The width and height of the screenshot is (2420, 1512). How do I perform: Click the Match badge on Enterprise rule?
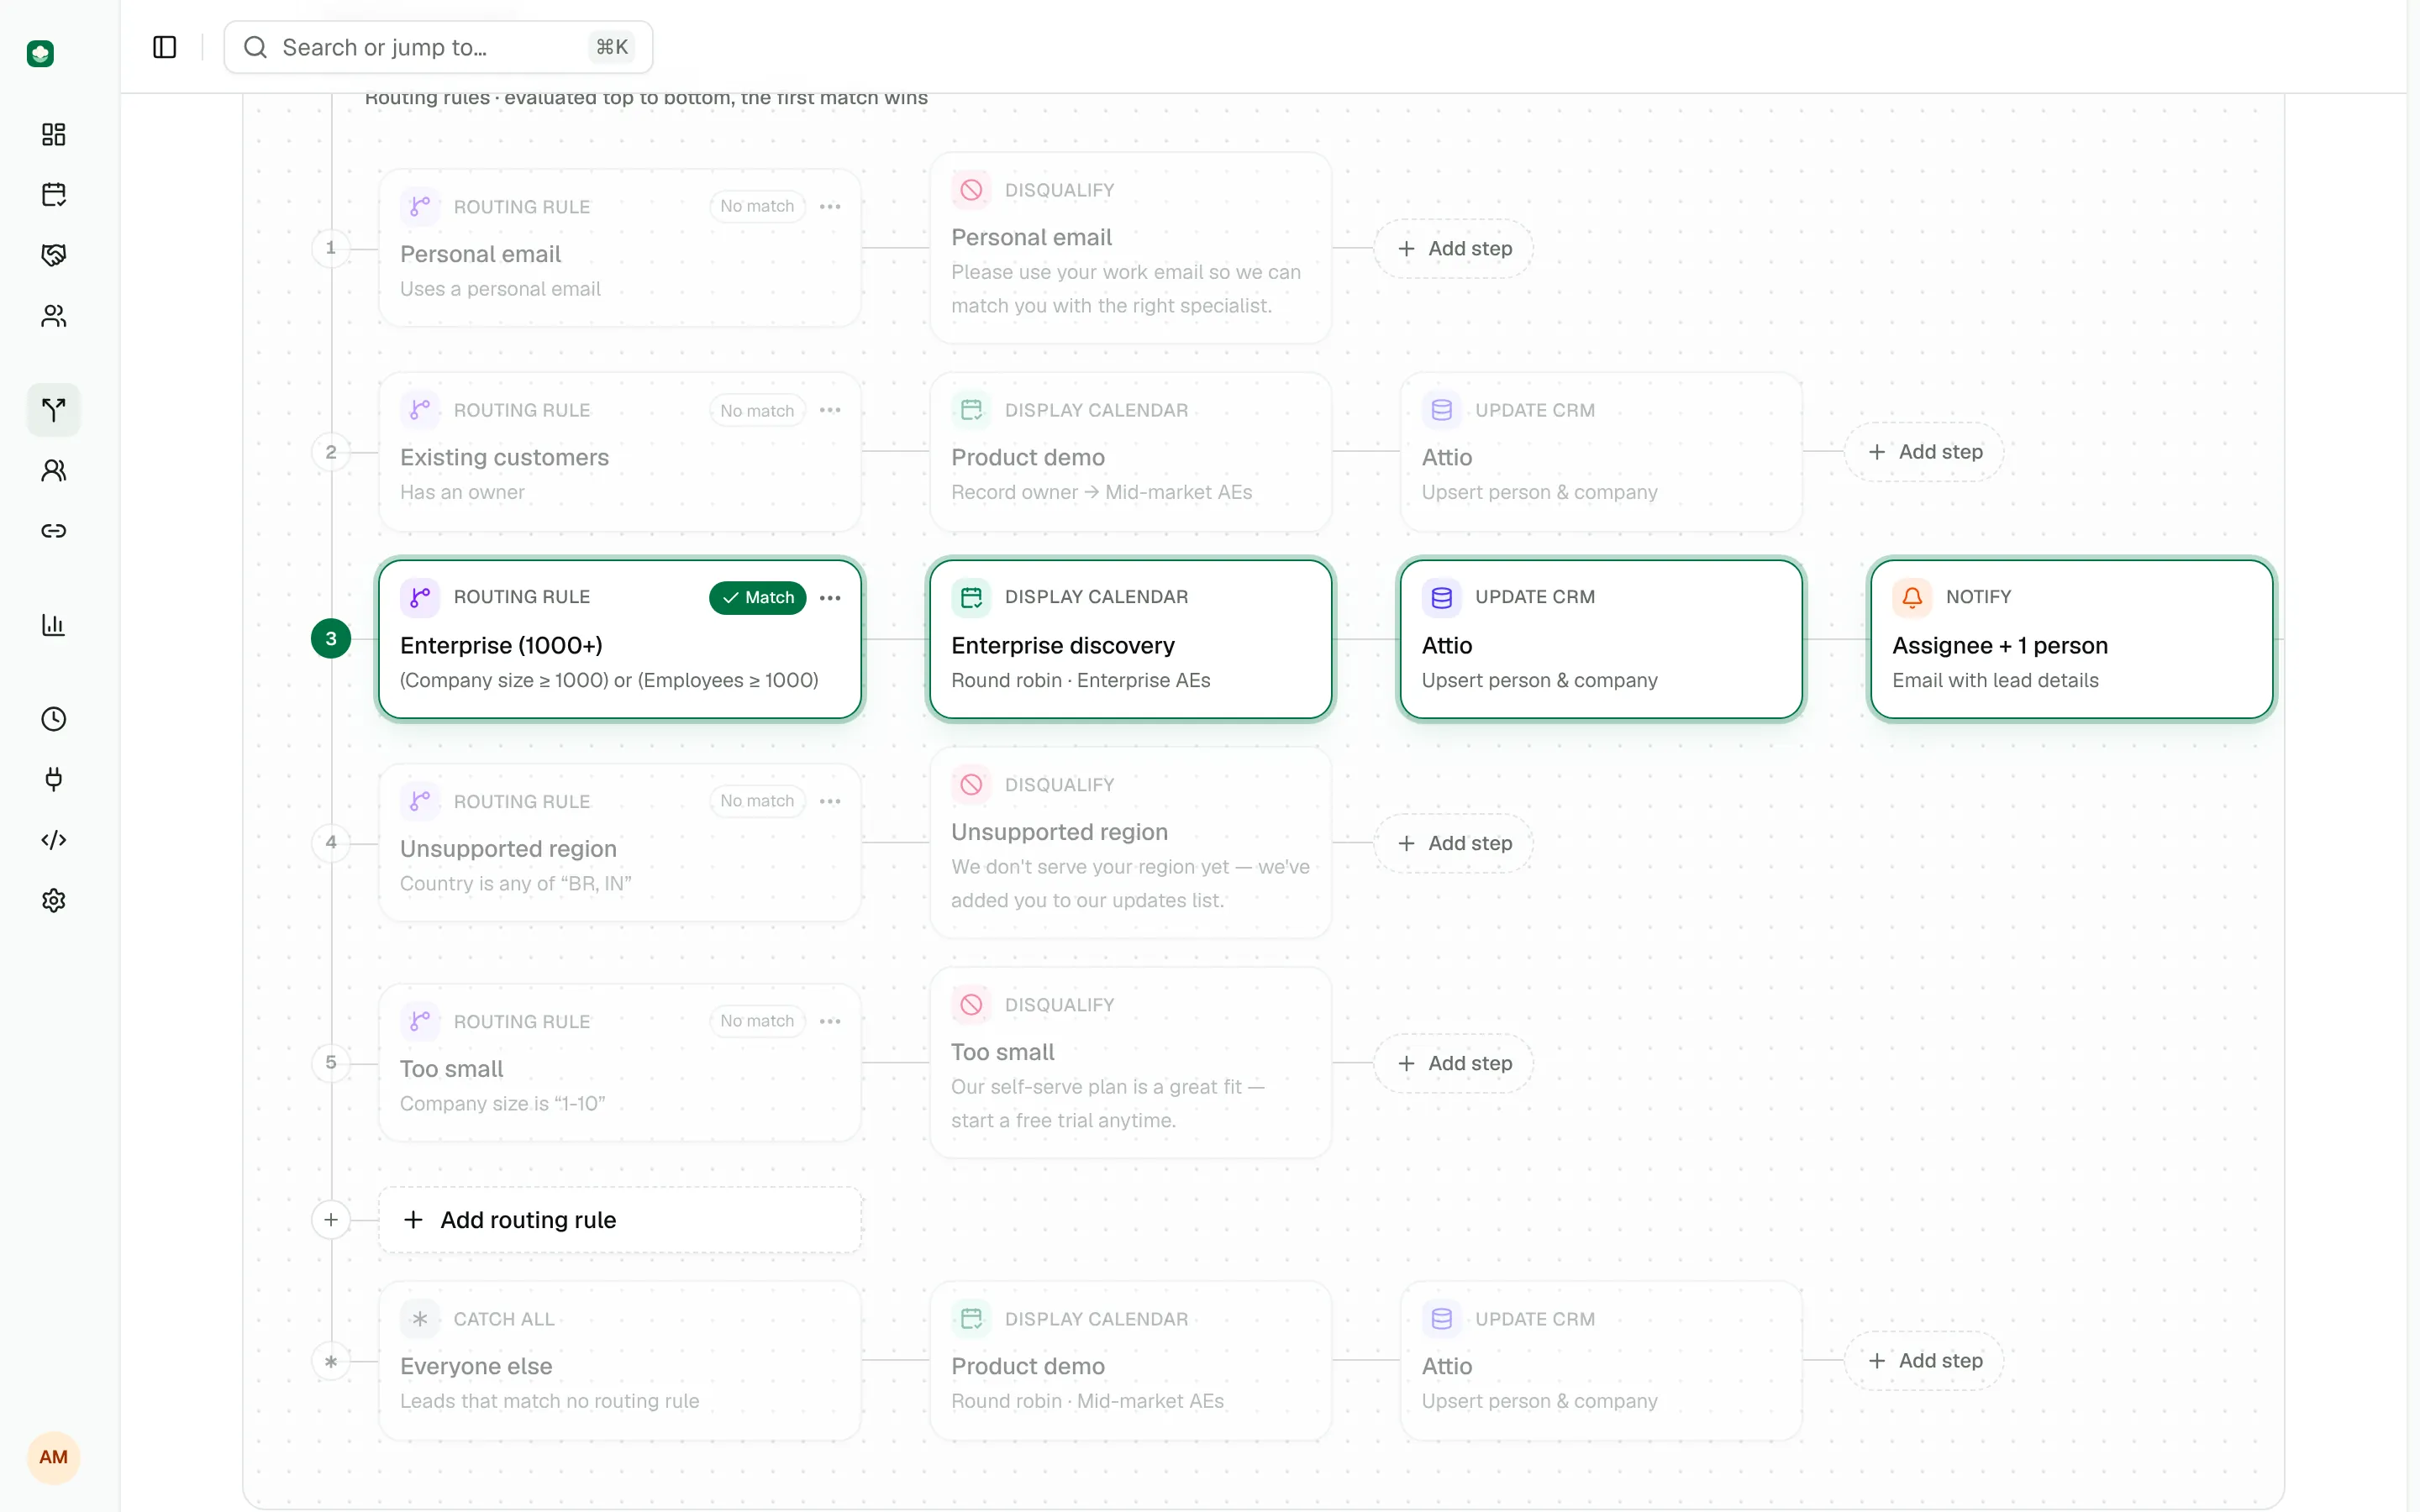[x=758, y=598]
